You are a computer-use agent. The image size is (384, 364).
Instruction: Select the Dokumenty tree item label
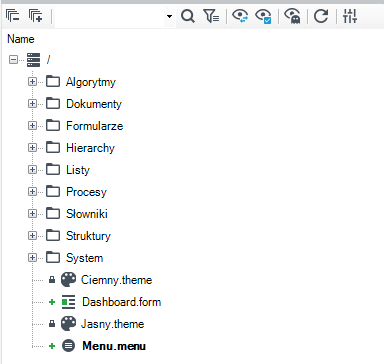click(x=94, y=104)
